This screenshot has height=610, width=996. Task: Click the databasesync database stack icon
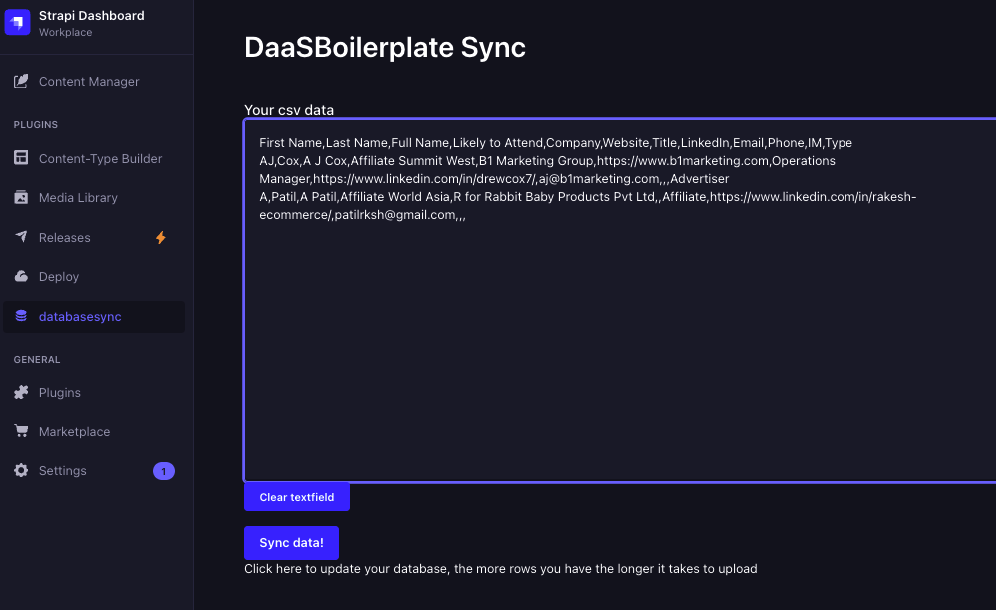pos(21,316)
